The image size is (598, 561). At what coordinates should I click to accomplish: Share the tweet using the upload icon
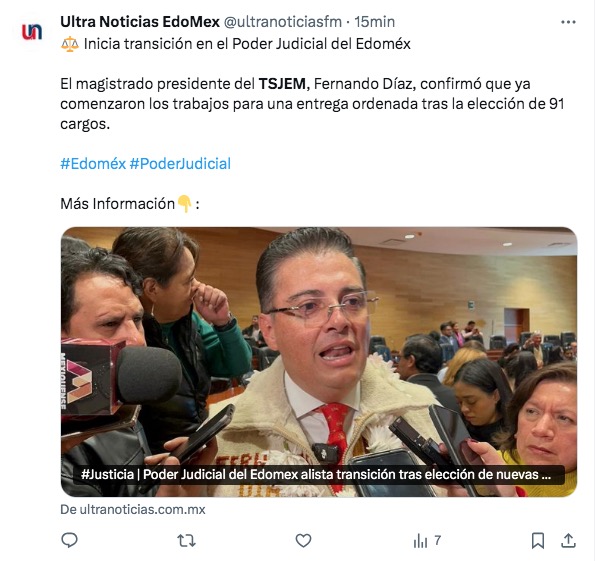click(568, 540)
